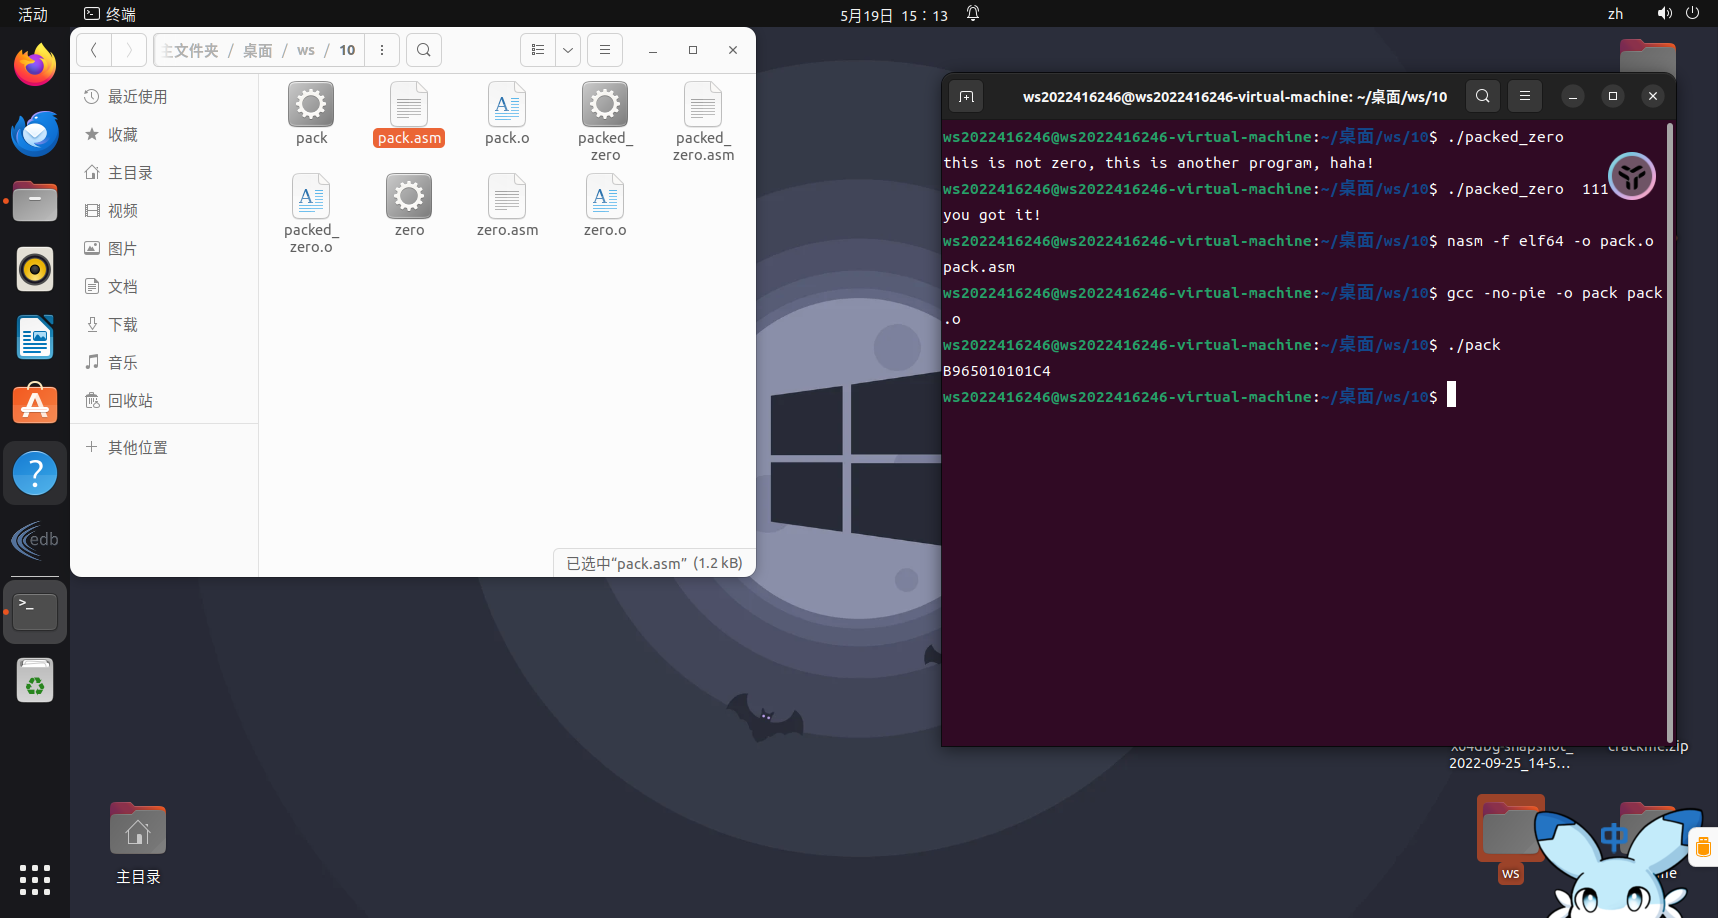Launch Firefox from the dock
The width and height of the screenshot is (1718, 918).
[x=35, y=66]
